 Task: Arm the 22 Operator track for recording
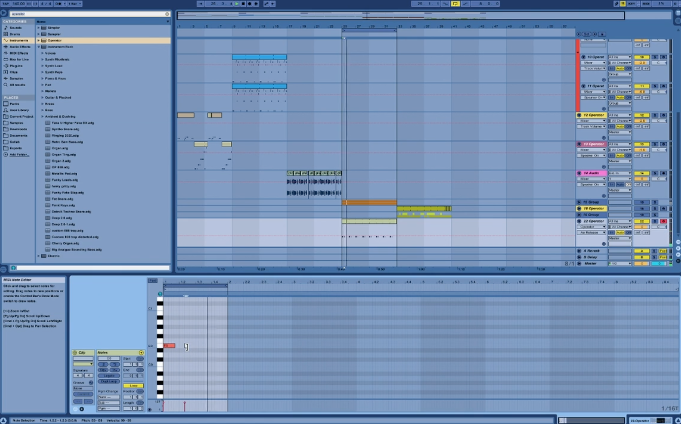[663, 221]
